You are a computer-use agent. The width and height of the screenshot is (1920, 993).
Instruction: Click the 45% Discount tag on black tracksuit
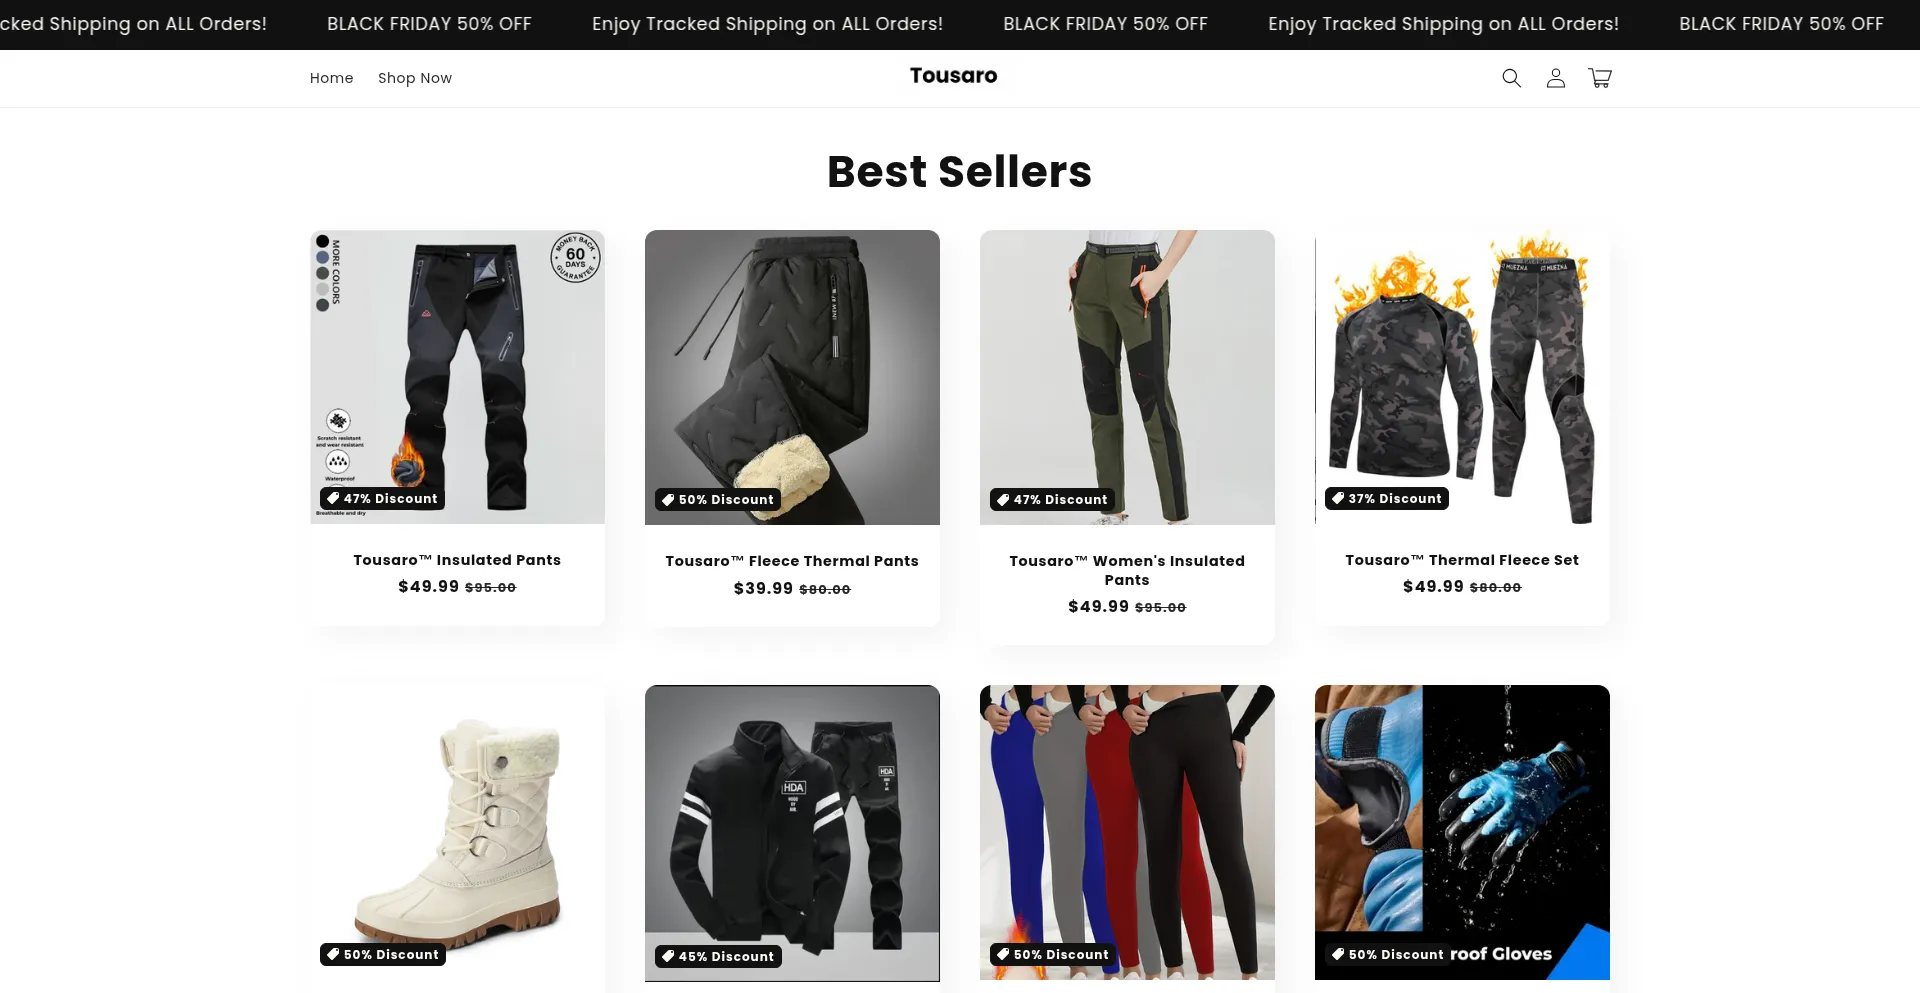tap(717, 956)
